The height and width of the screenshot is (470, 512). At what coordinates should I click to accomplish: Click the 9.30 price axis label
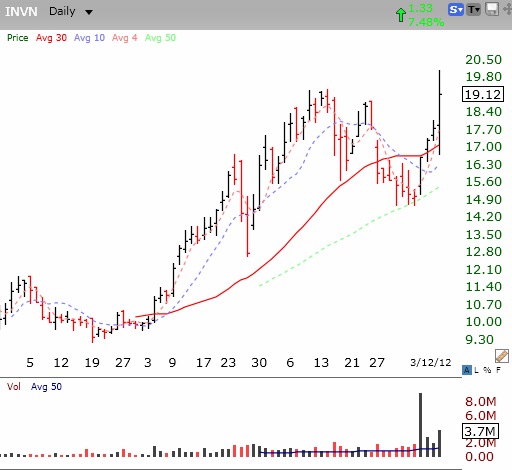pyautogui.click(x=479, y=340)
